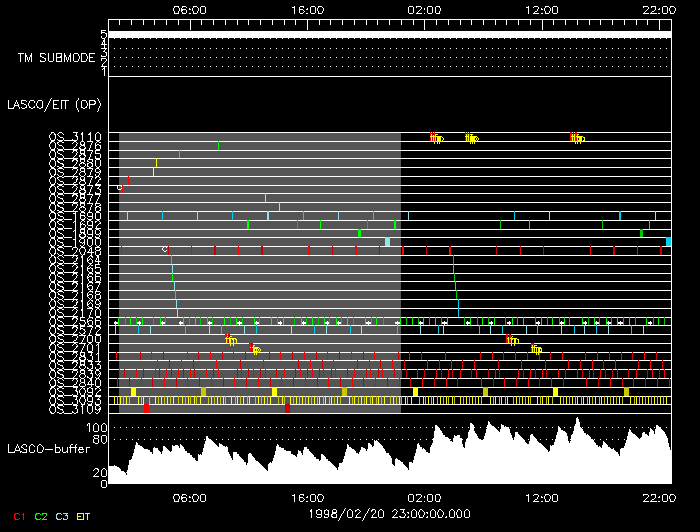
Task: Click the rightmost yellow-red icon in OS_3110 row
Action: coord(577,138)
